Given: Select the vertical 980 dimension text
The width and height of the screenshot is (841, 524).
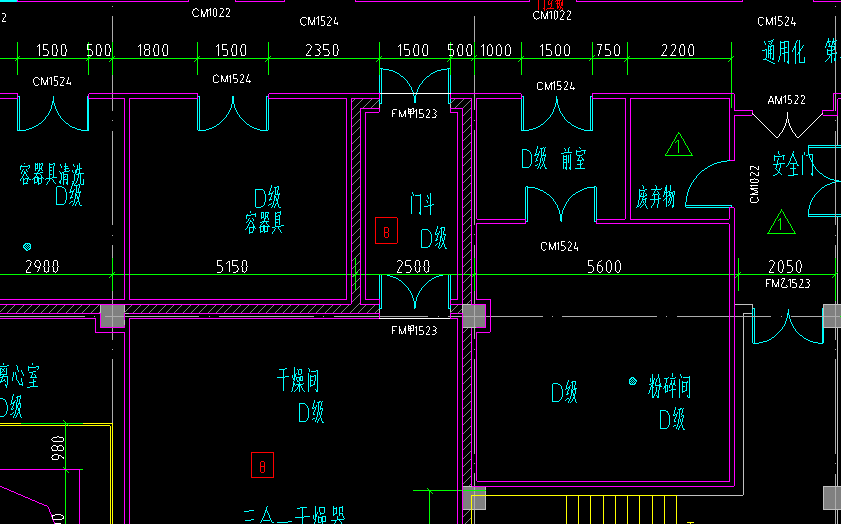Looking at the screenshot, I should 58,448.
